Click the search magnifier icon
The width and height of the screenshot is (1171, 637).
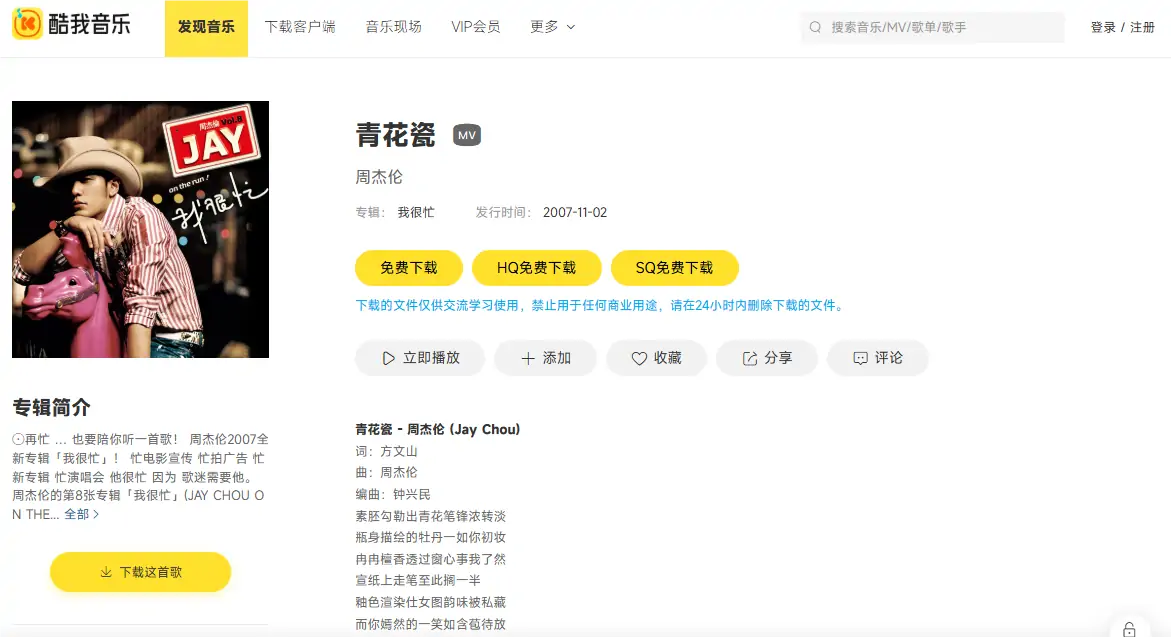click(x=816, y=28)
